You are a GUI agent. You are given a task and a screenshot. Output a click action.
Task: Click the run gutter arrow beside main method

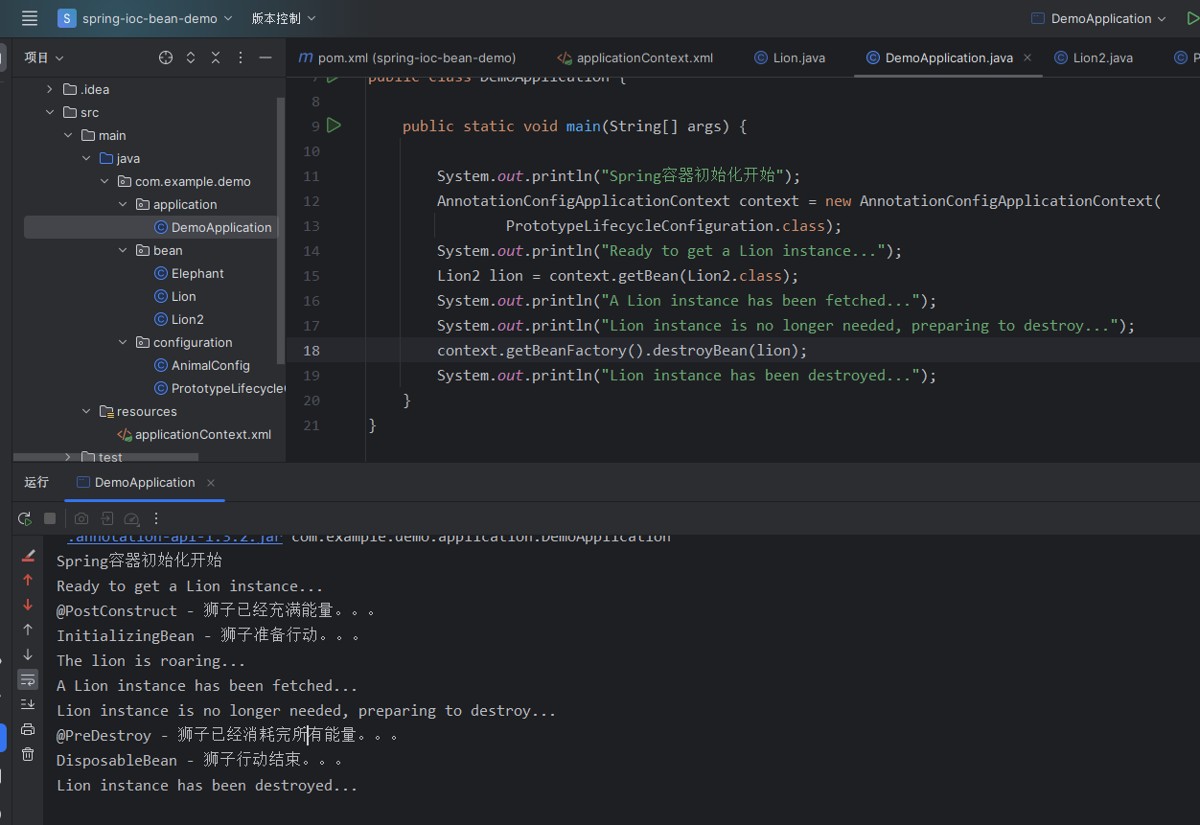click(334, 126)
